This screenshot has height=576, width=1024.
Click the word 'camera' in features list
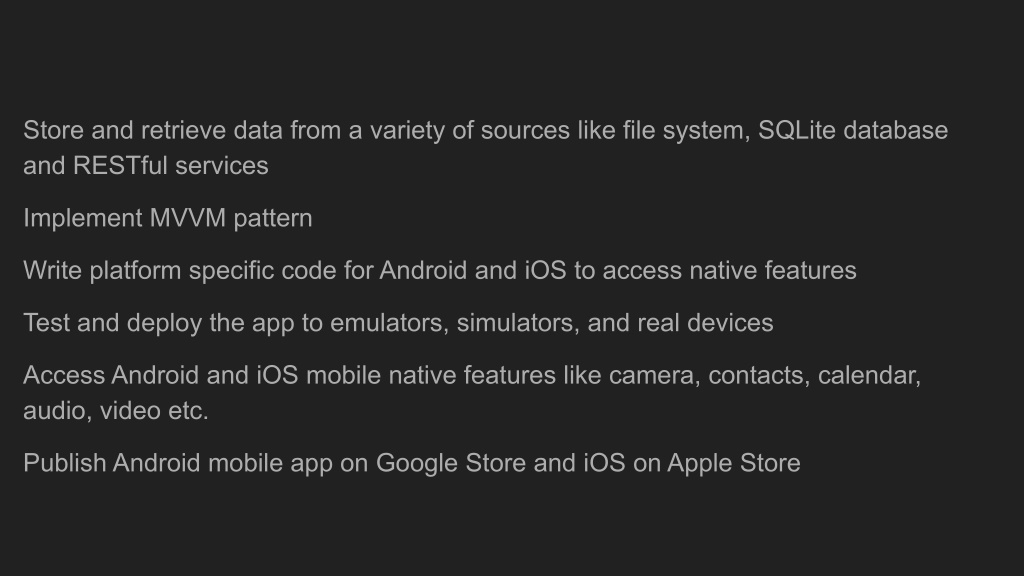coord(654,376)
